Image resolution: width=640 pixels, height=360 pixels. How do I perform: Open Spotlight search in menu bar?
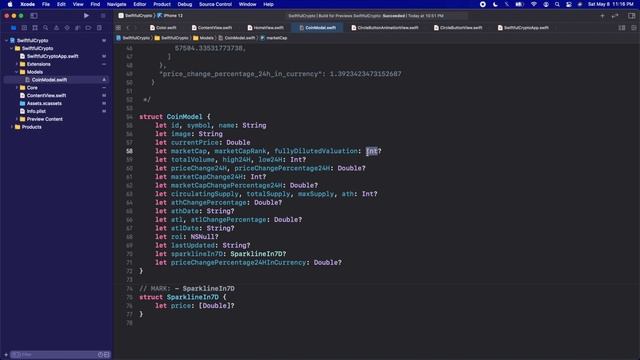click(x=557, y=4)
